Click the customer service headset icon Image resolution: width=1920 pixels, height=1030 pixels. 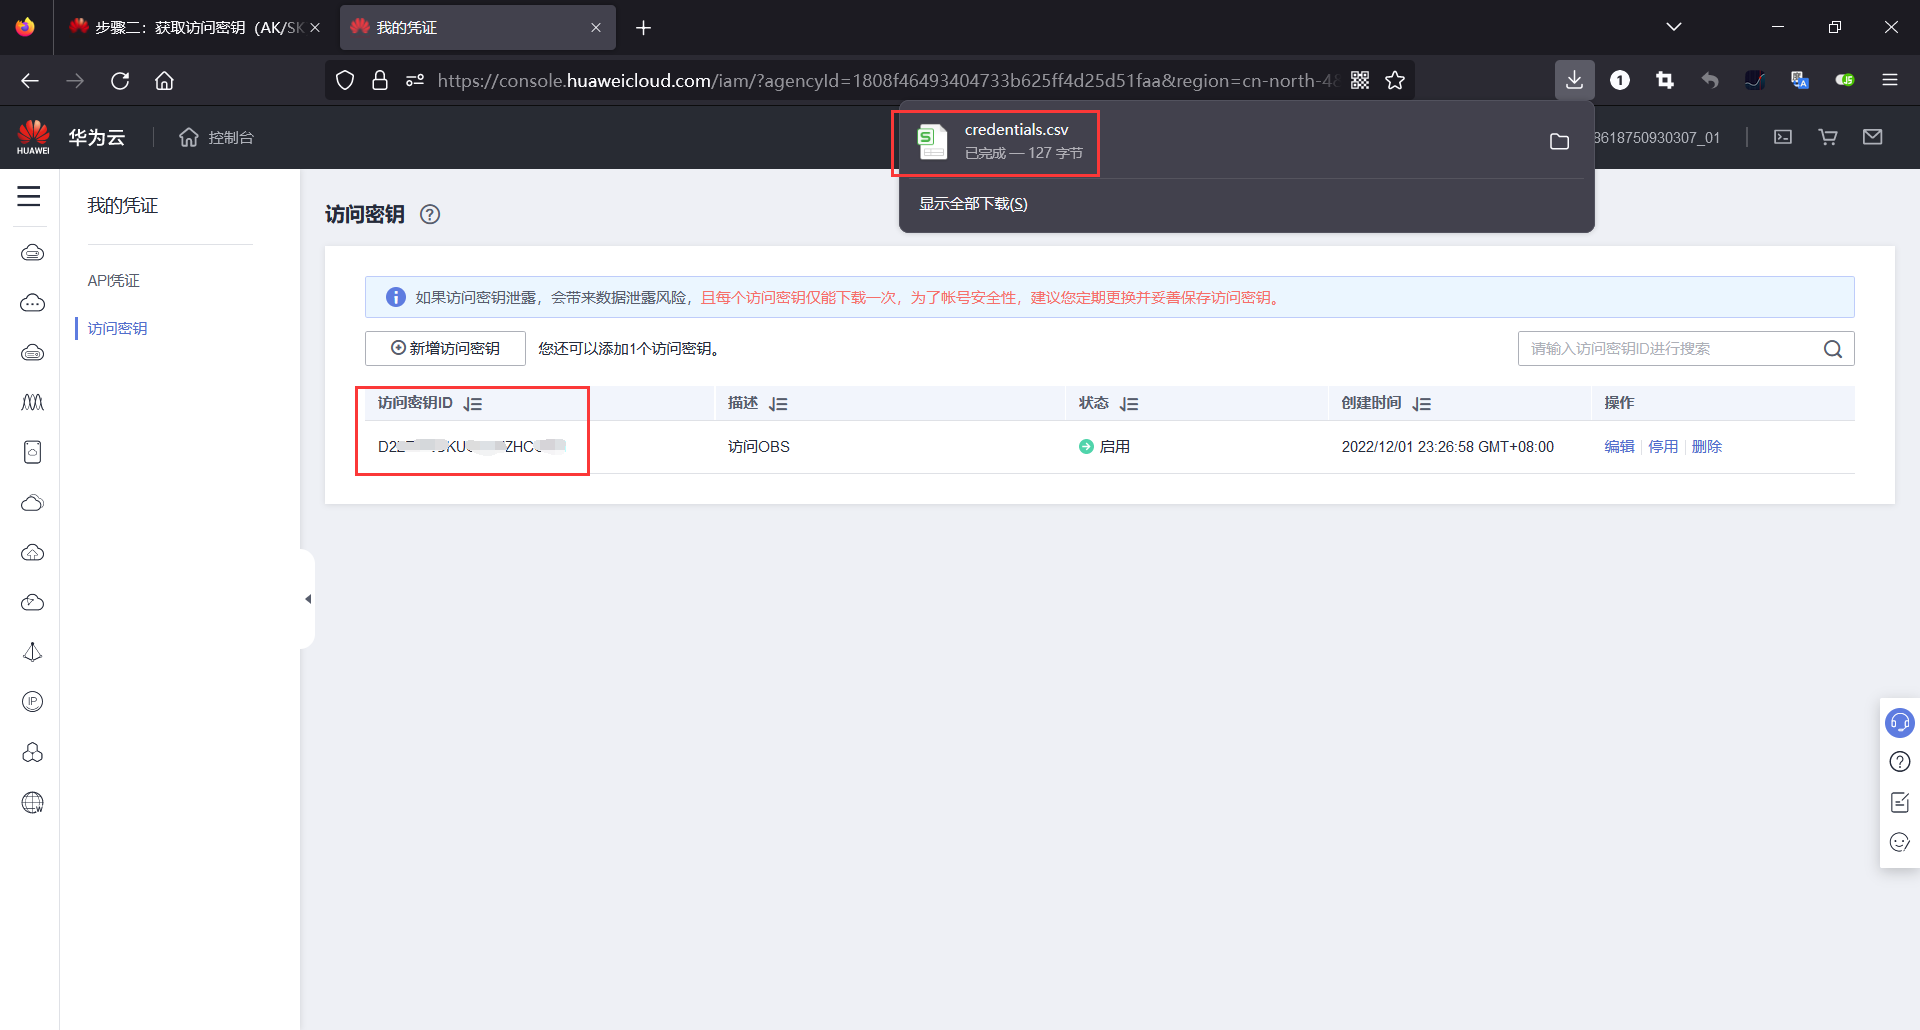coord(1900,722)
